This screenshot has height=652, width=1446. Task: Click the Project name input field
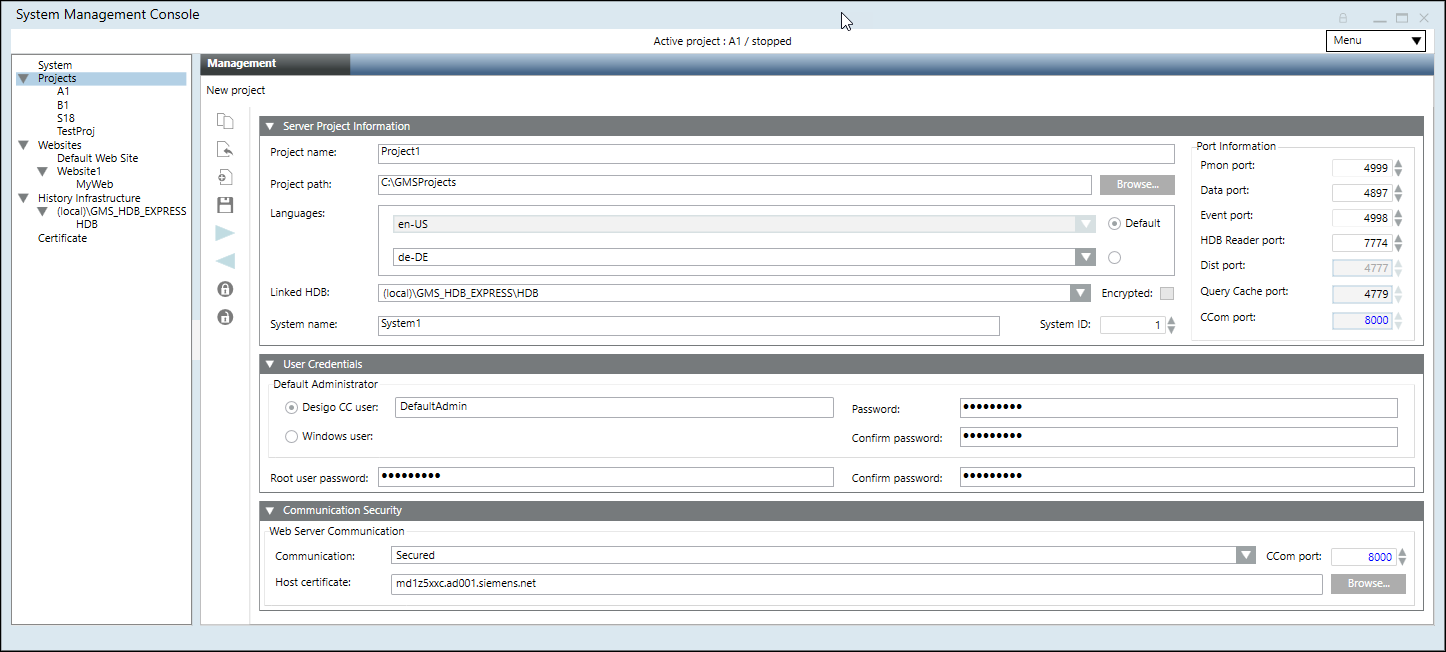[x=775, y=153]
